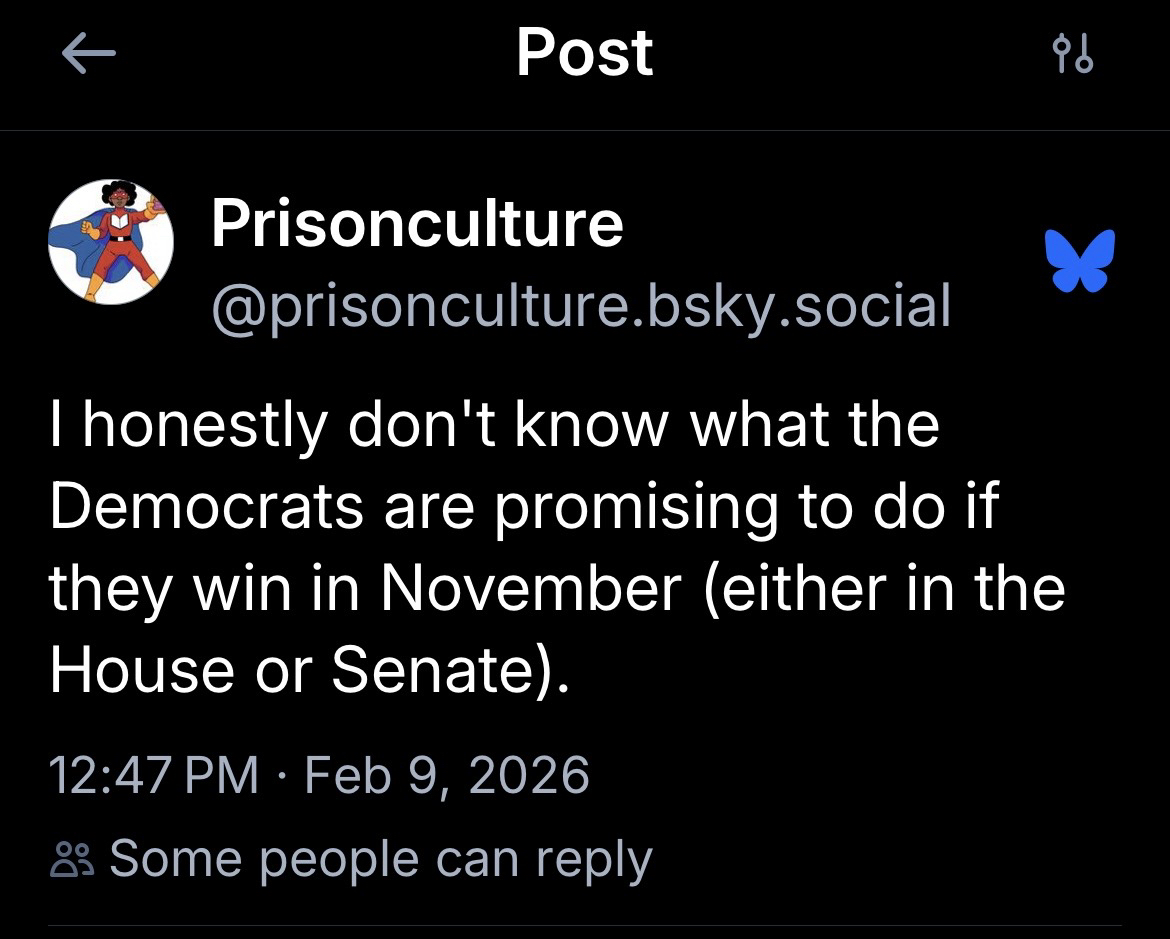The width and height of the screenshot is (1170, 939).
Task: Click the word promising in the post
Action: coord(635,506)
